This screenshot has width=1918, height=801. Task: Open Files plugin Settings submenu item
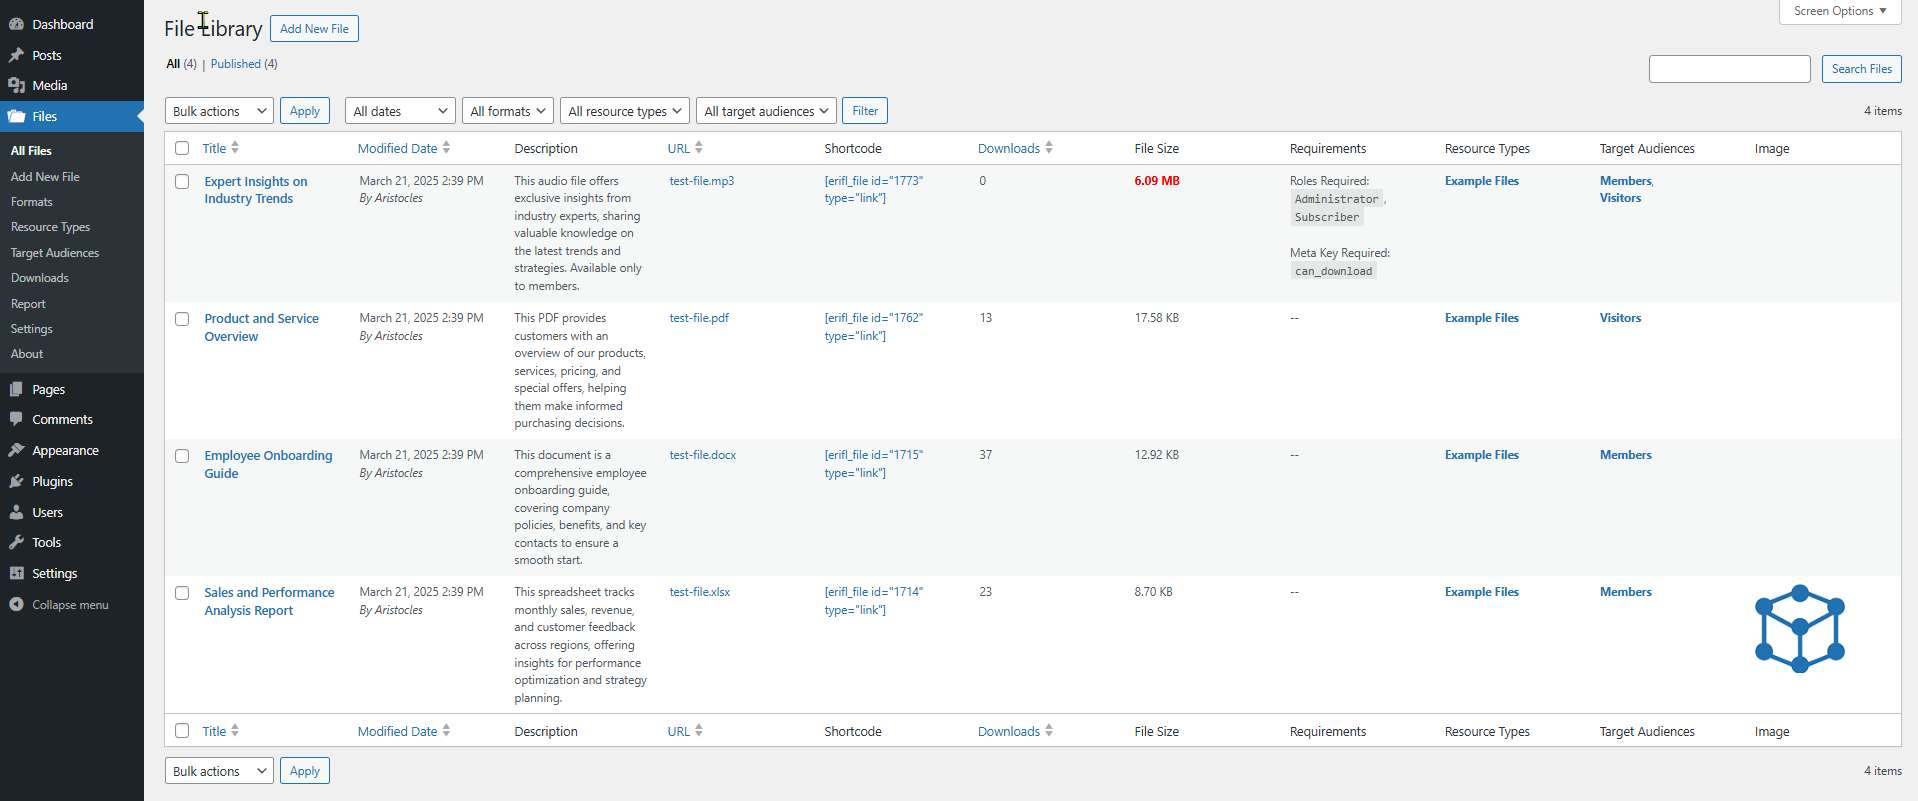pos(32,329)
